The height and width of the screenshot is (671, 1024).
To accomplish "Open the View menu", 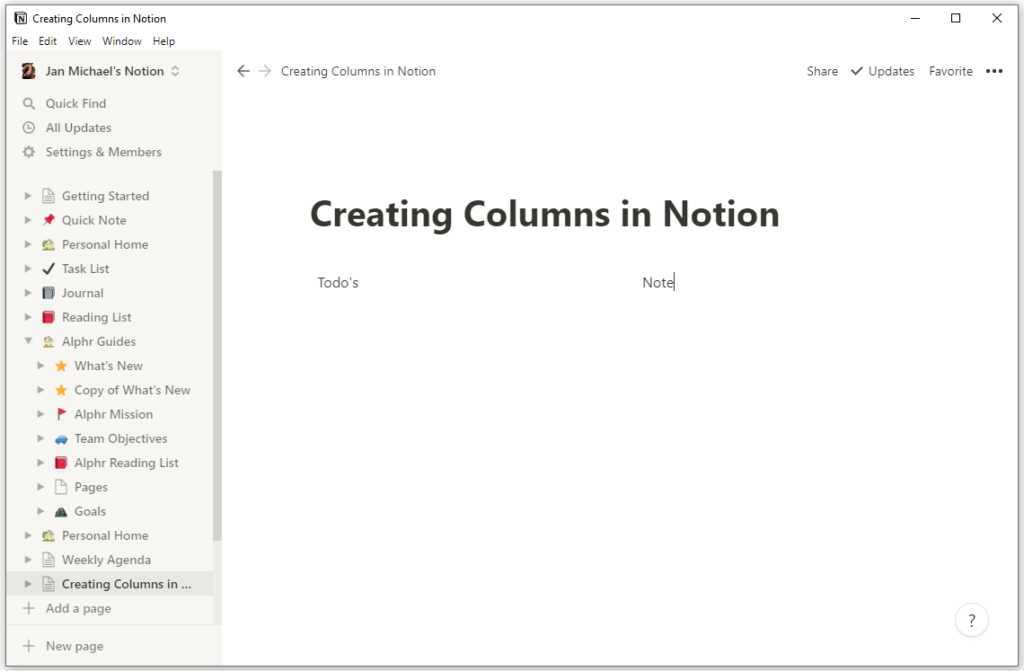I will click(79, 41).
